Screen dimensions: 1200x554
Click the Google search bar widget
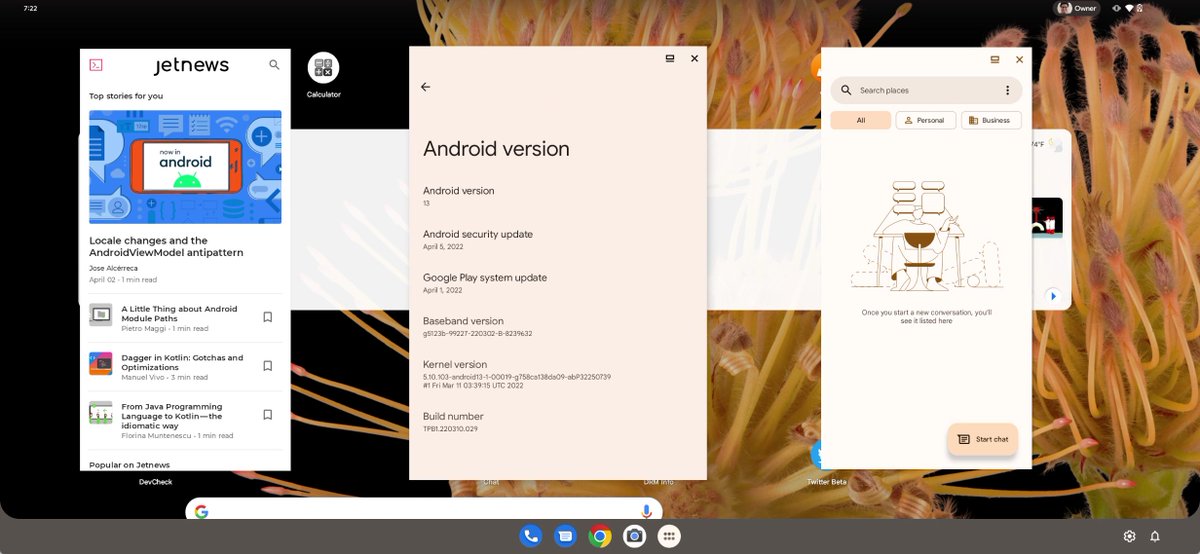424,510
